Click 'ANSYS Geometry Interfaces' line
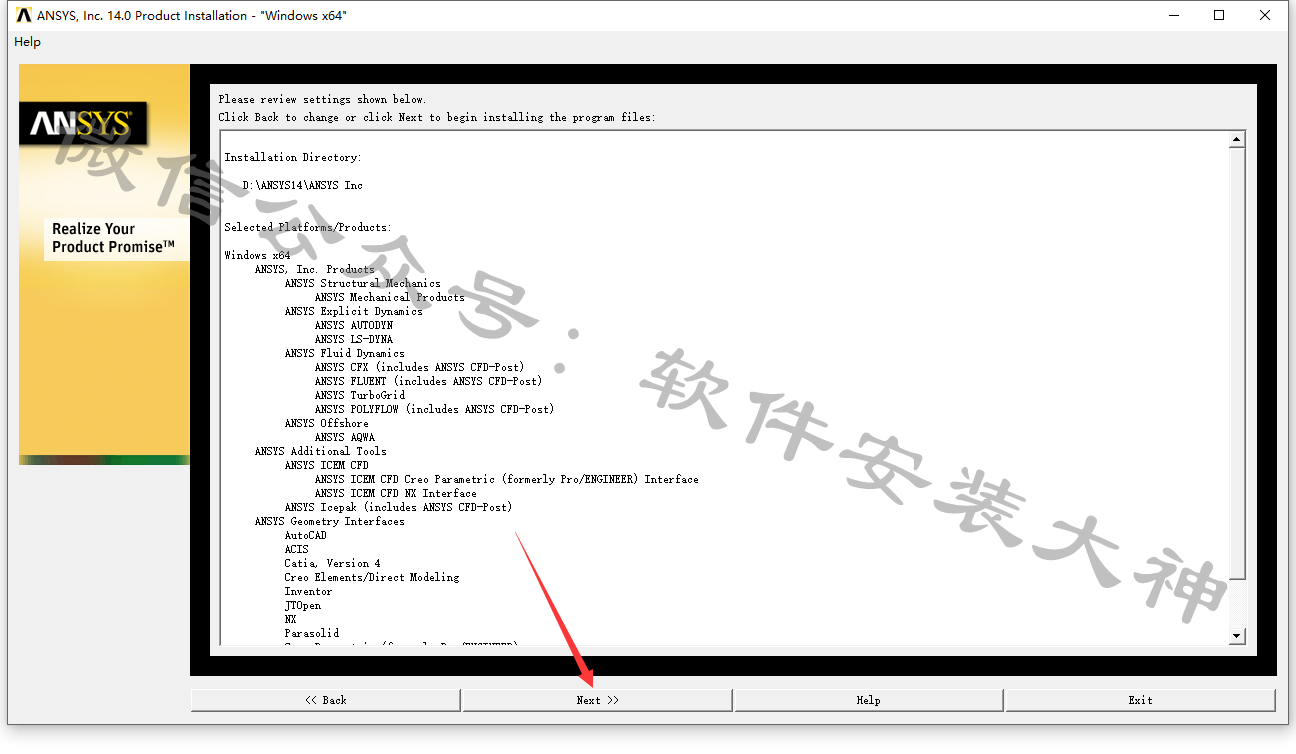The height and width of the screenshot is (754, 1296). pyautogui.click(x=329, y=521)
